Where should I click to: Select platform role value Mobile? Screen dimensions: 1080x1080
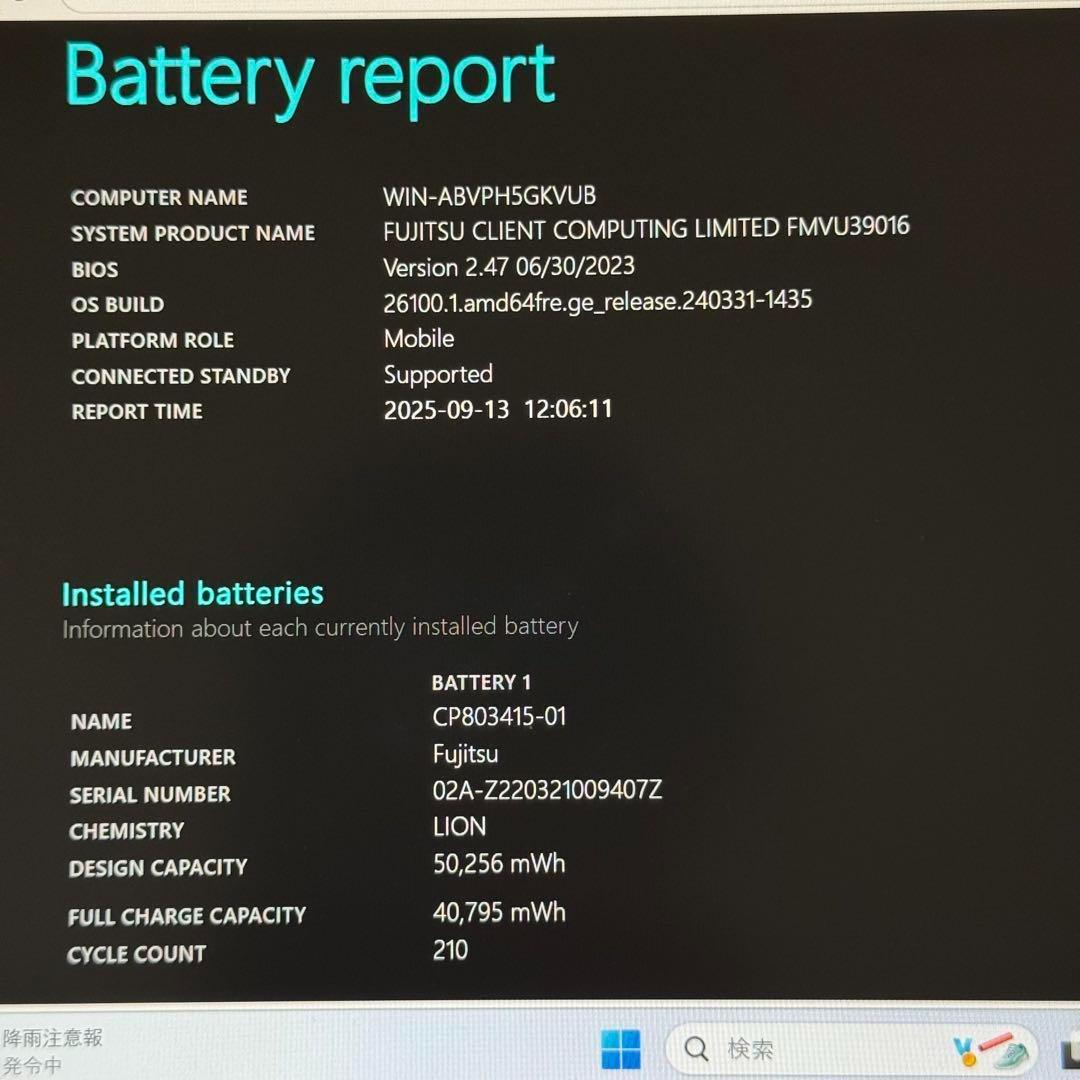[419, 339]
